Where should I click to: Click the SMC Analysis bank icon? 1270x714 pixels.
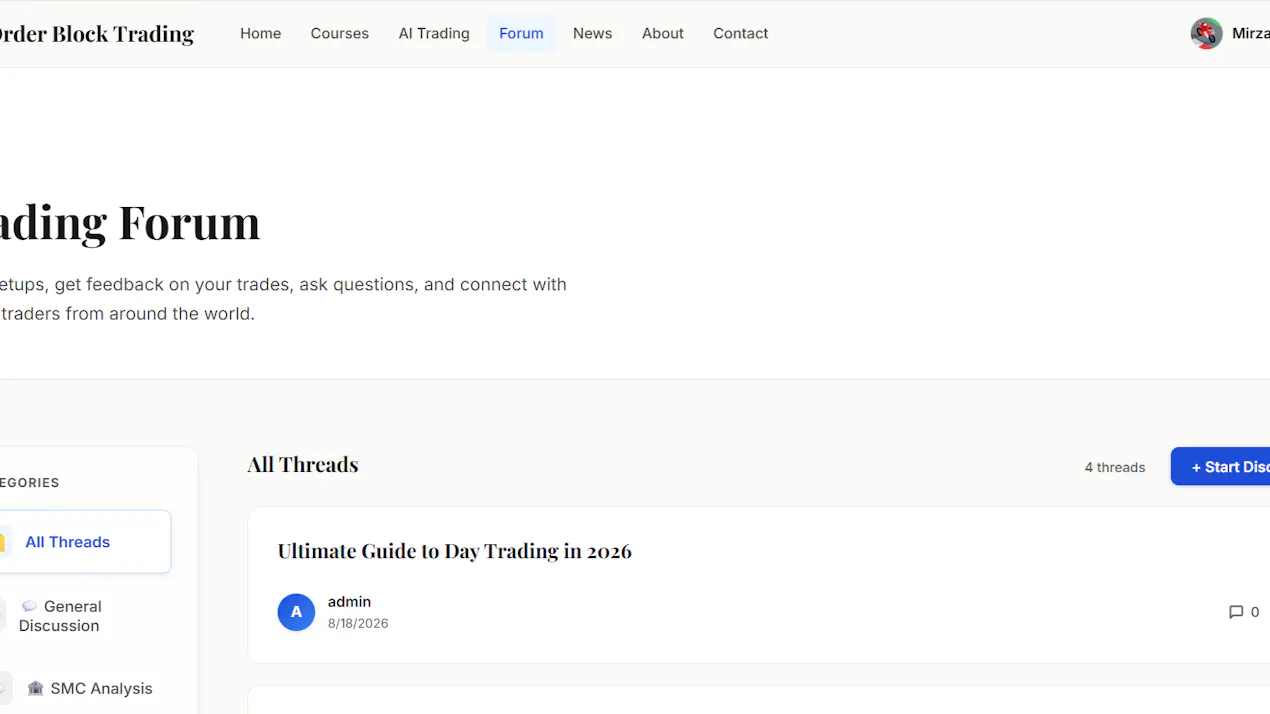point(36,688)
